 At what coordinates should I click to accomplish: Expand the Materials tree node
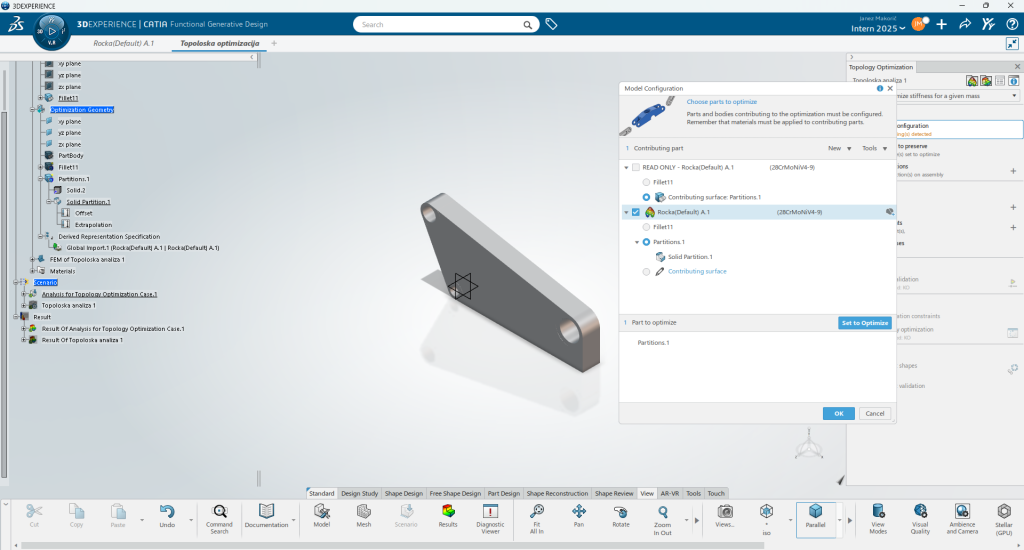pyautogui.click(x=32, y=271)
